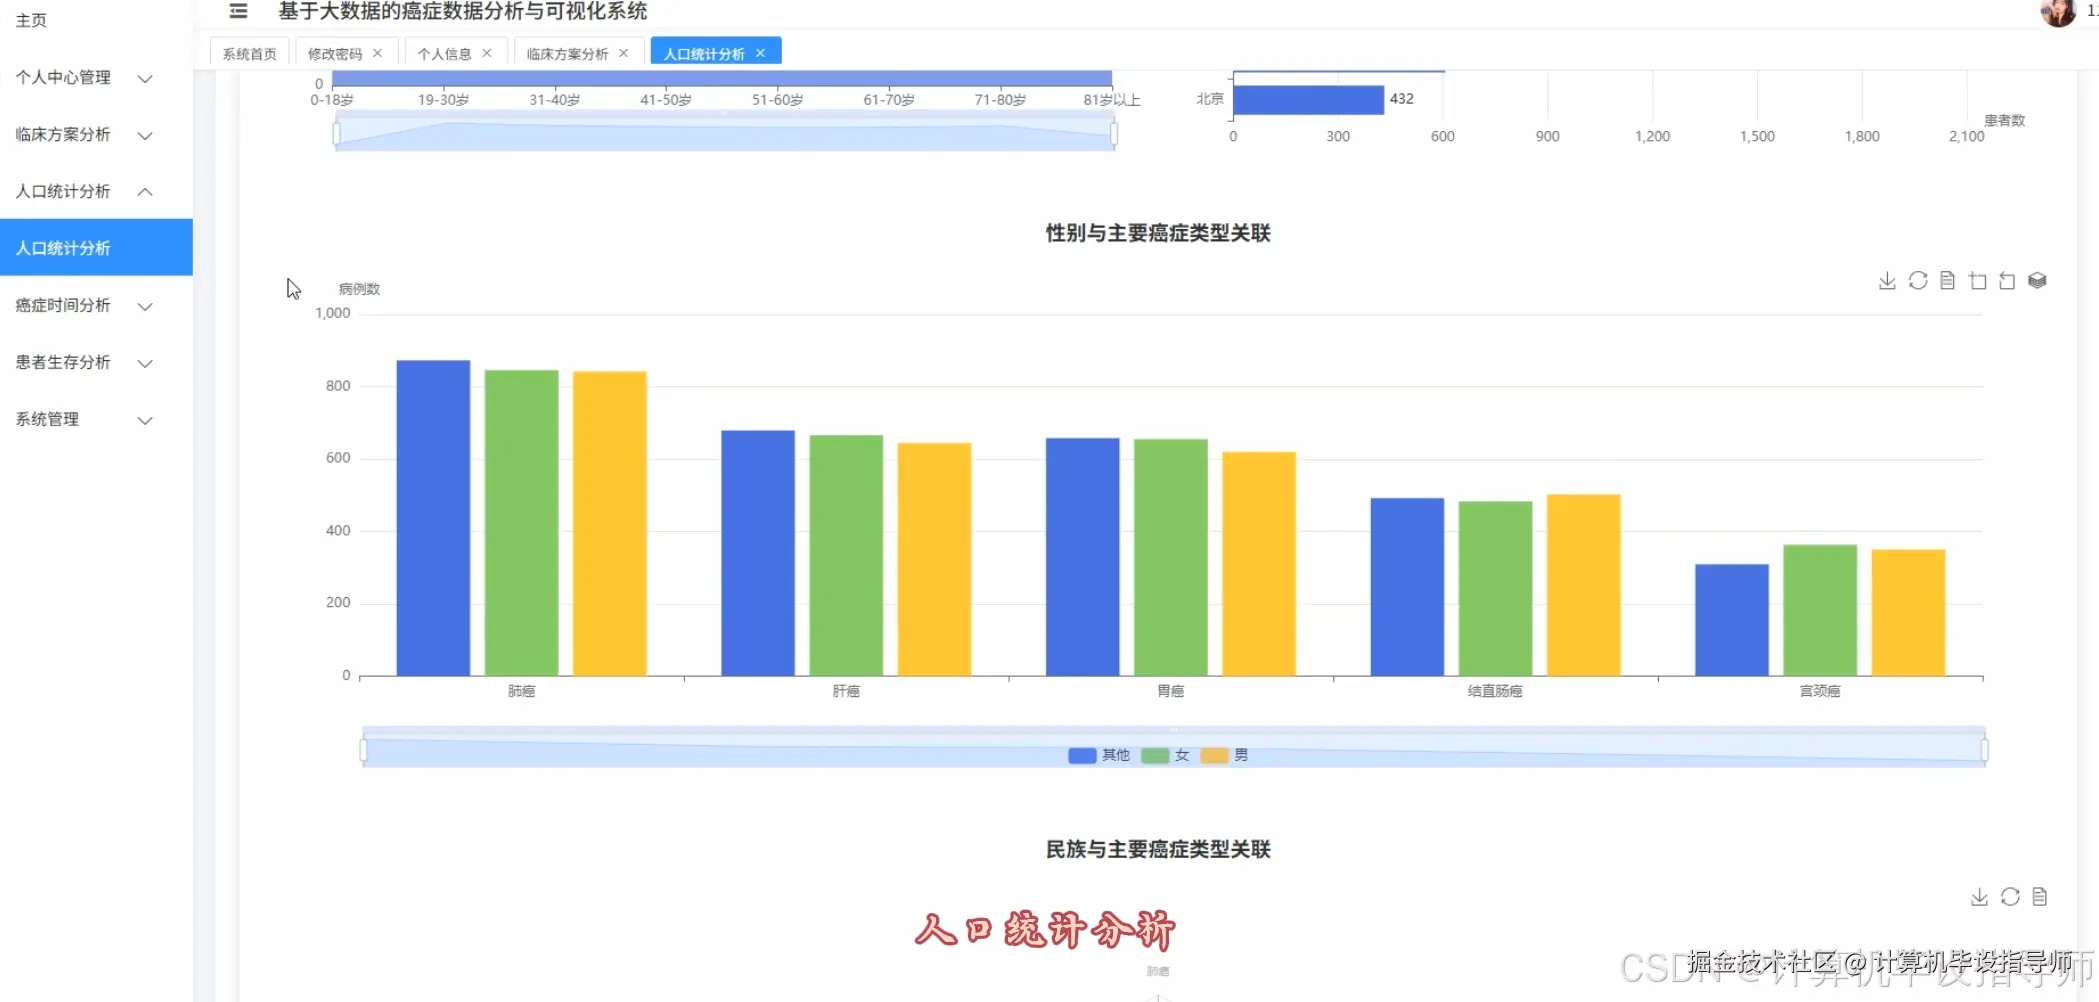
Task: Download the gender-cancer chart as image
Action: tap(1887, 280)
